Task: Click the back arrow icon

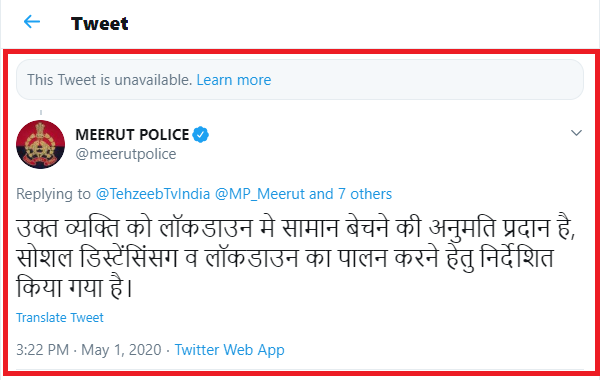Action: 32,22
